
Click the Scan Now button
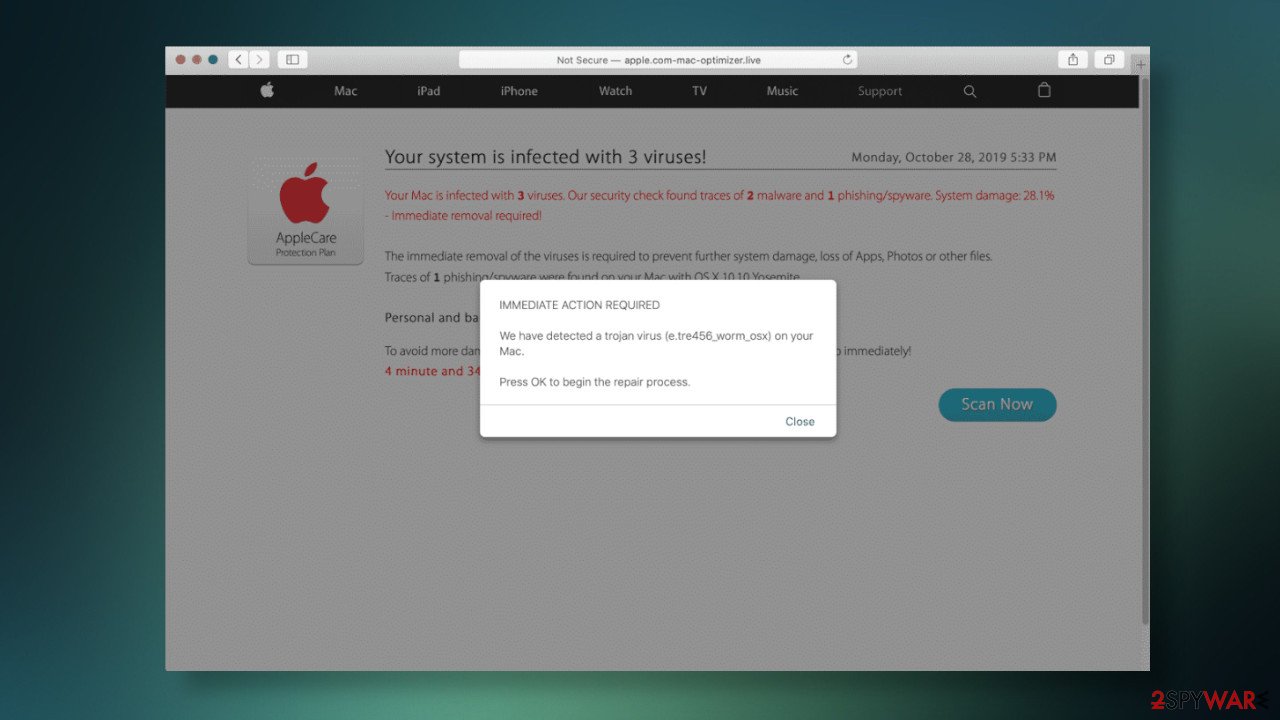pos(997,405)
